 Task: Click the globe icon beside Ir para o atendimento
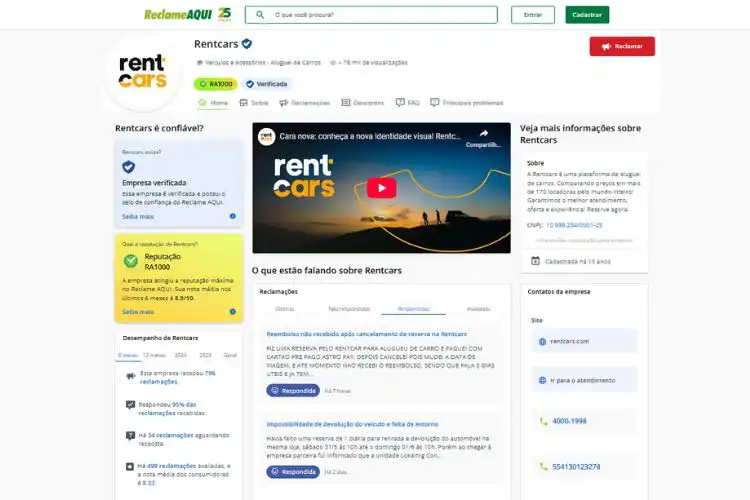pyautogui.click(x=542, y=380)
